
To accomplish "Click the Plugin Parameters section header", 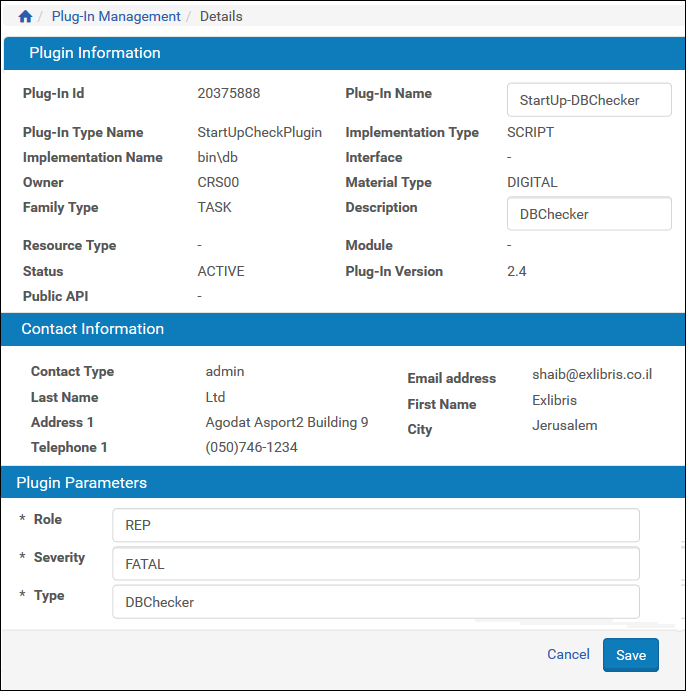I will pyautogui.click(x=82, y=483).
